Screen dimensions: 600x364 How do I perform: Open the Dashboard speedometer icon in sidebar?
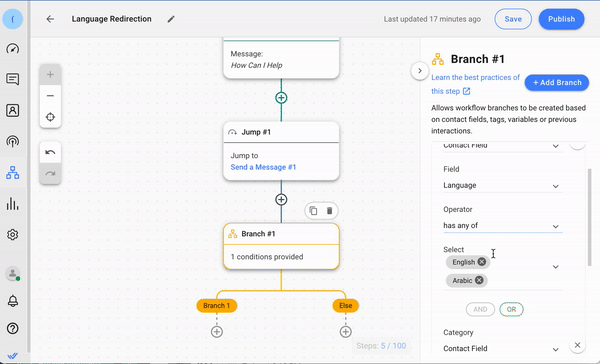click(x=13, y=49)
